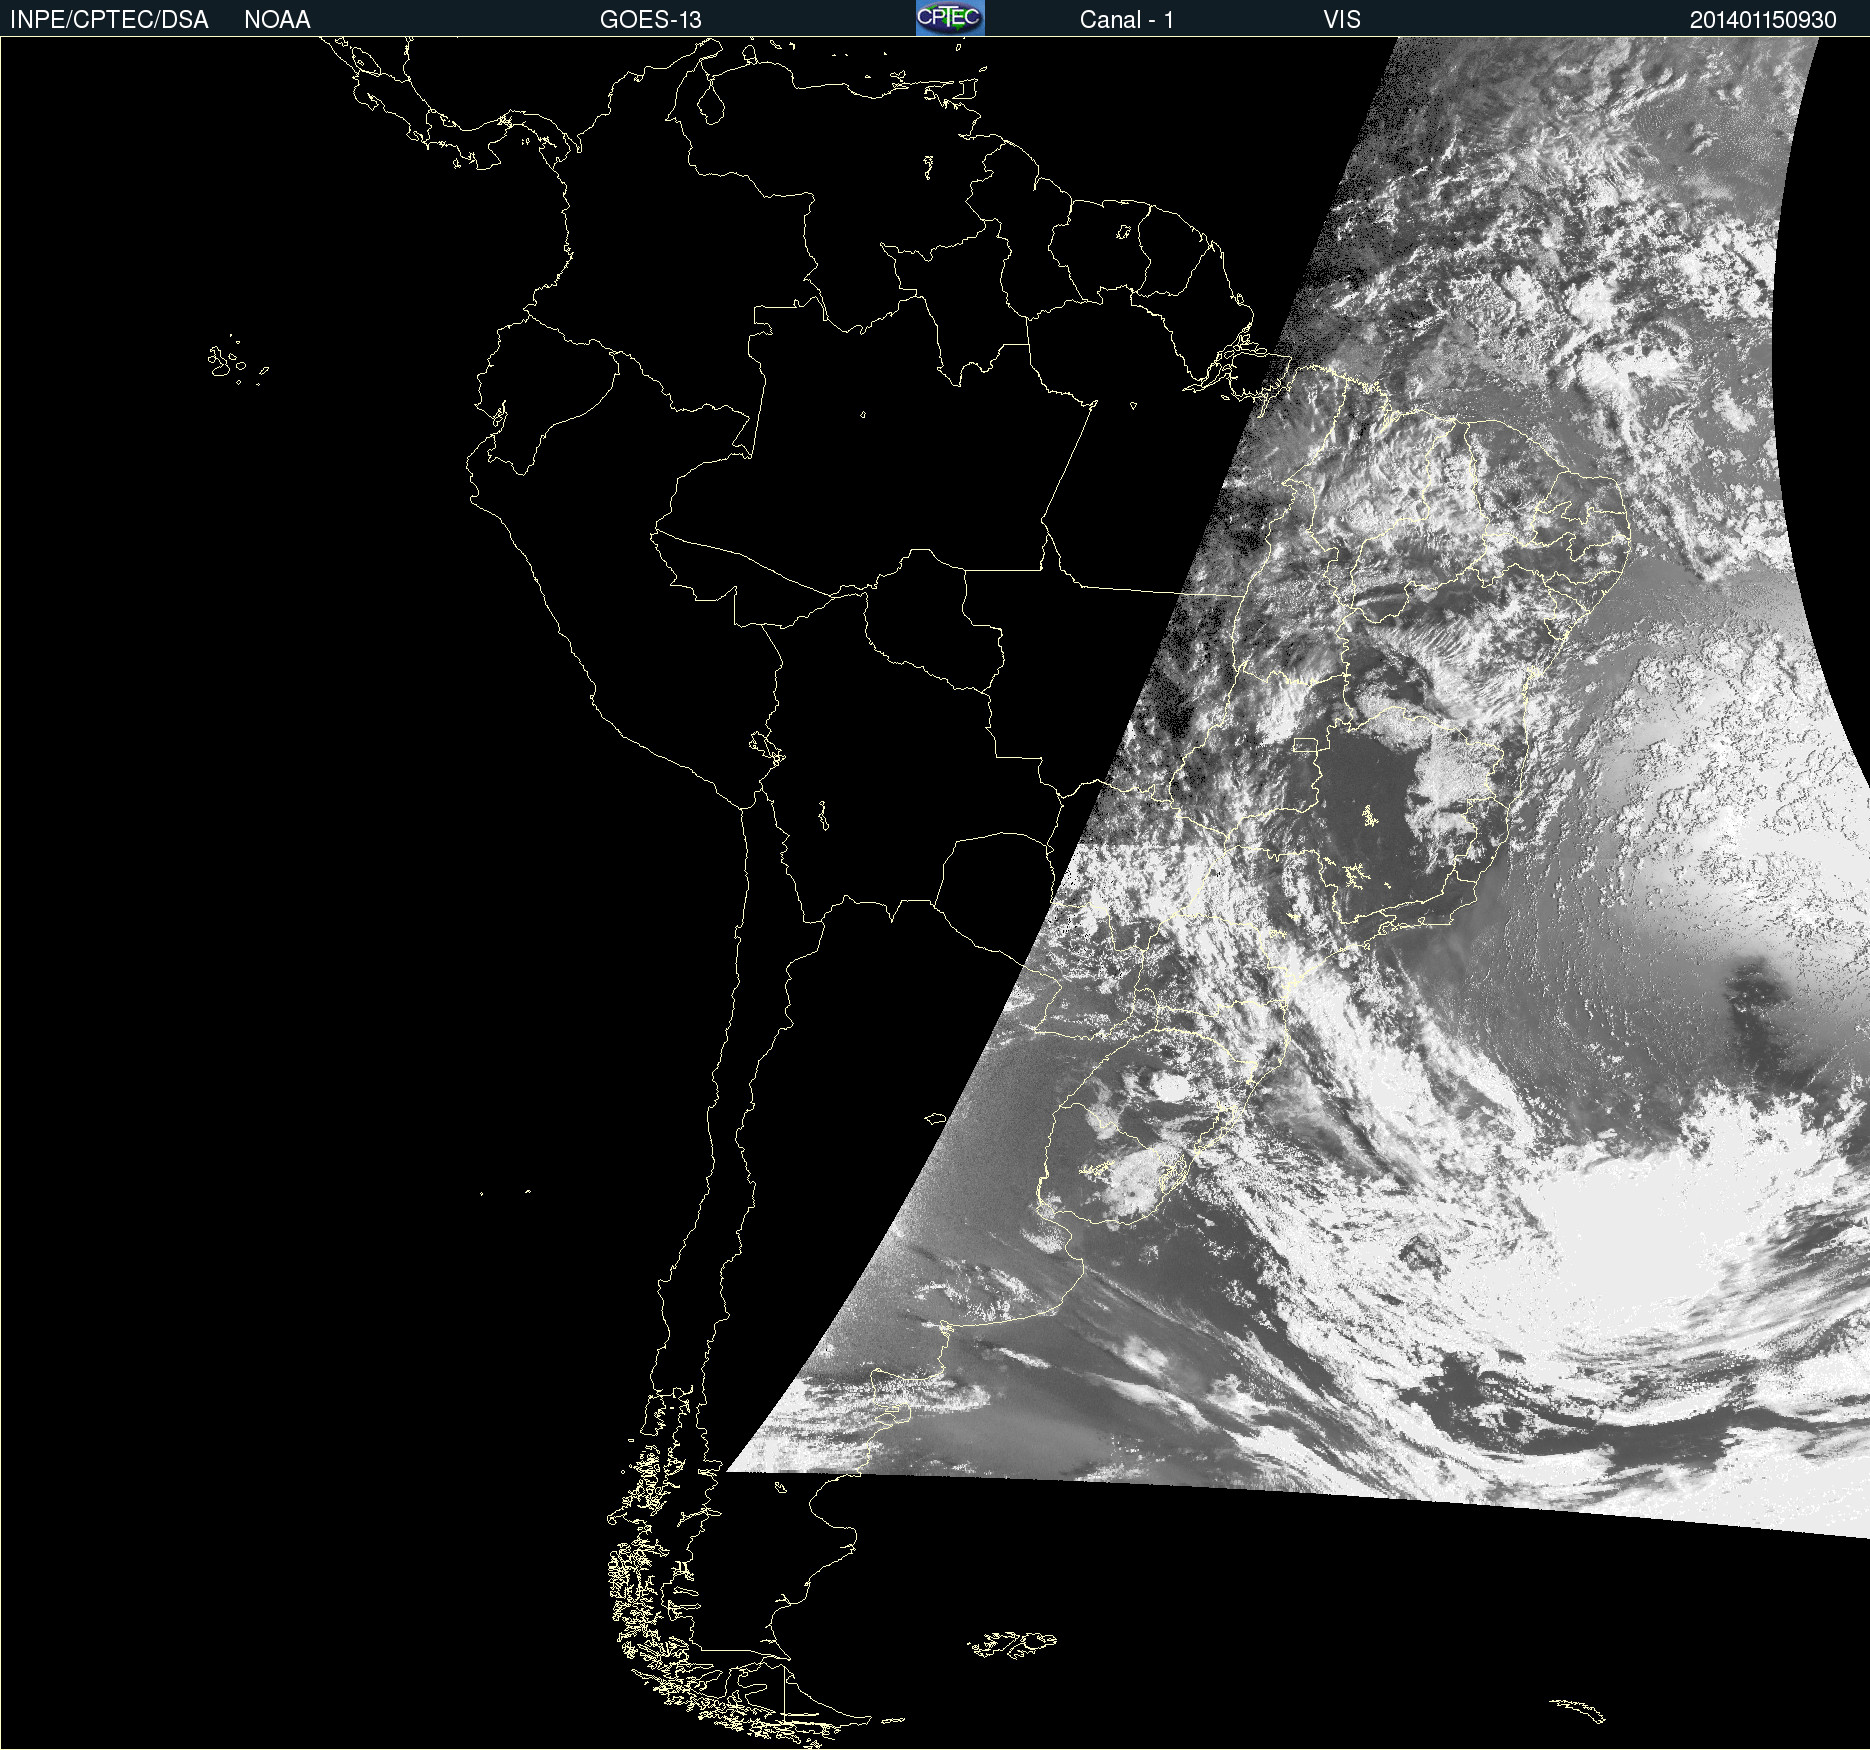The height and width of the screenshot is (1750, 1870).
Task: Select the VIS channel label
Action: click(1342, 20)
